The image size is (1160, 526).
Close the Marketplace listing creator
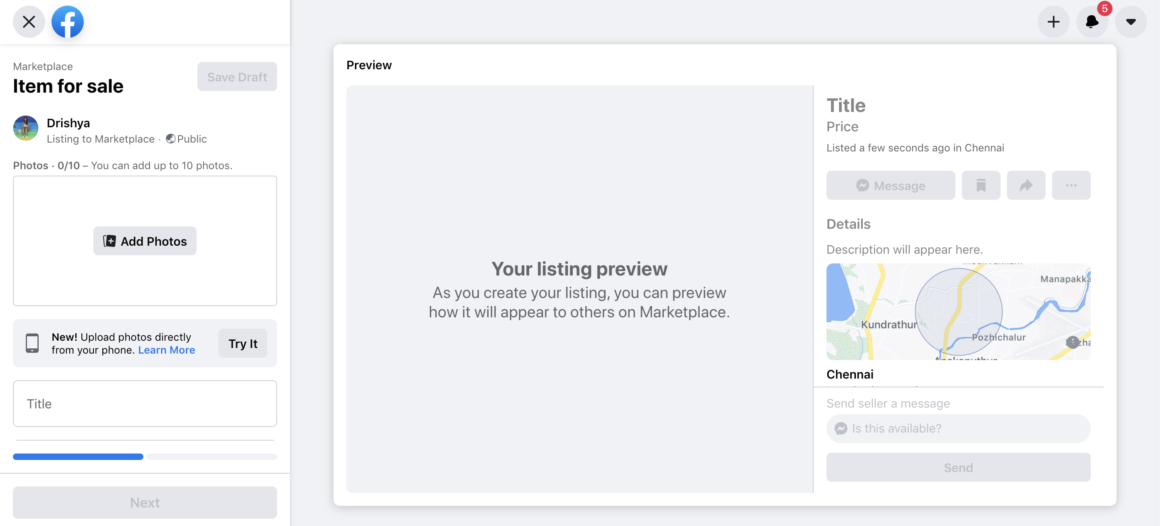pyautogui.click(x=29, y=21)
